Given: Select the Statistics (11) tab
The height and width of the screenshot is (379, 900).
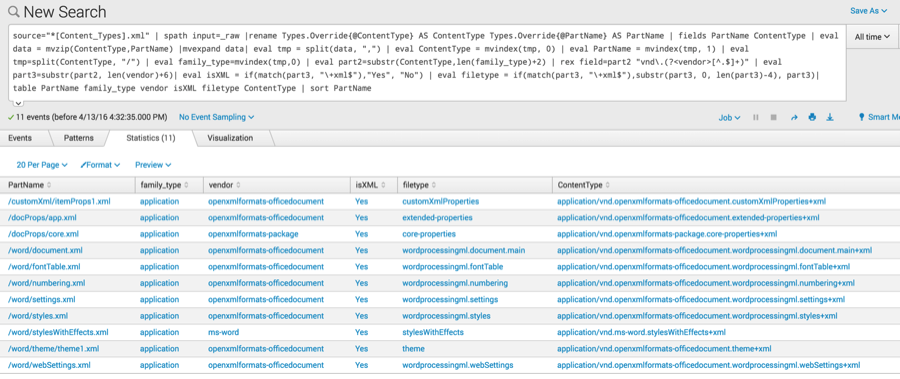Looking at the screenshot, I should (x=151, y=138).
